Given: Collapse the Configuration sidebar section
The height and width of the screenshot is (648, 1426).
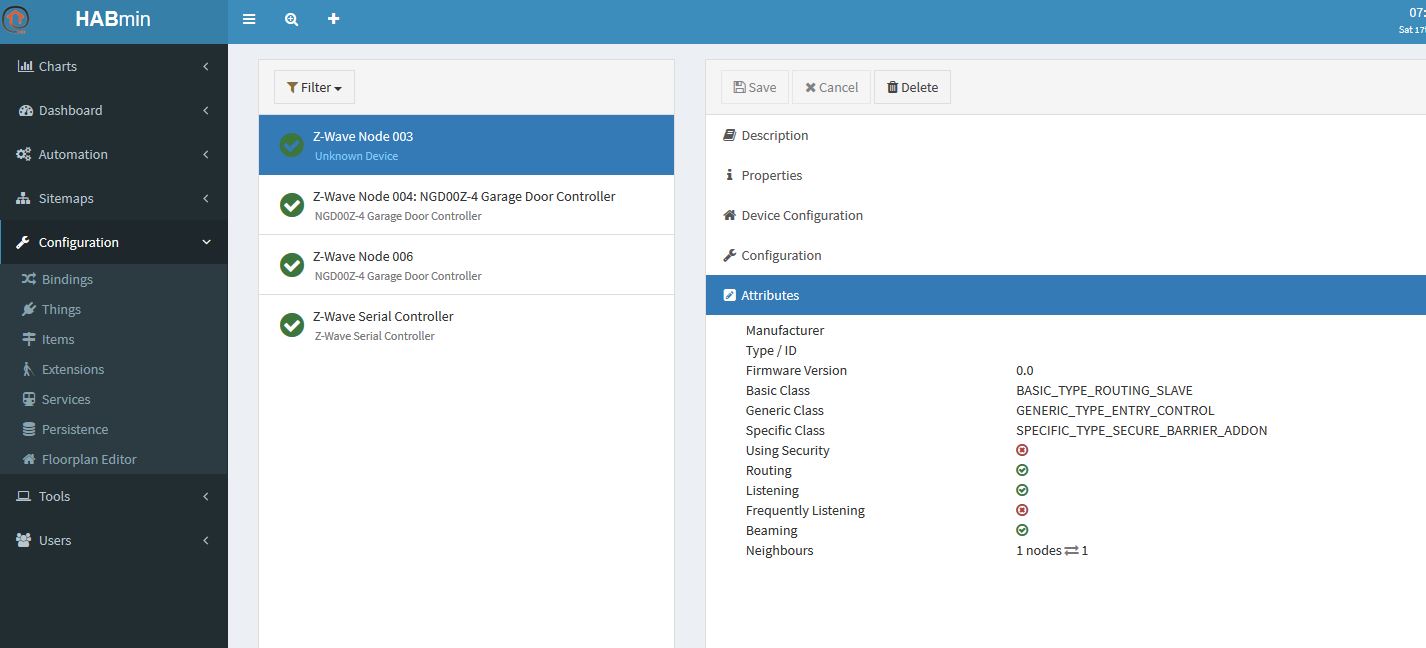Looking at the screenshot, I should [113, 242].
